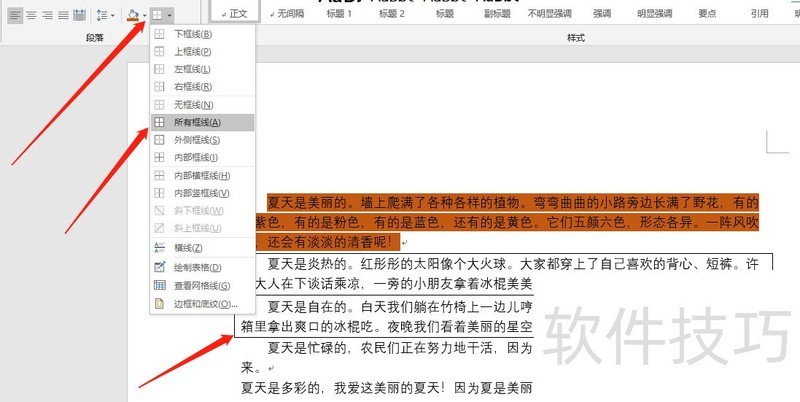Align paragraph text to the left
The image size is (800, 402).
point(15,16)
